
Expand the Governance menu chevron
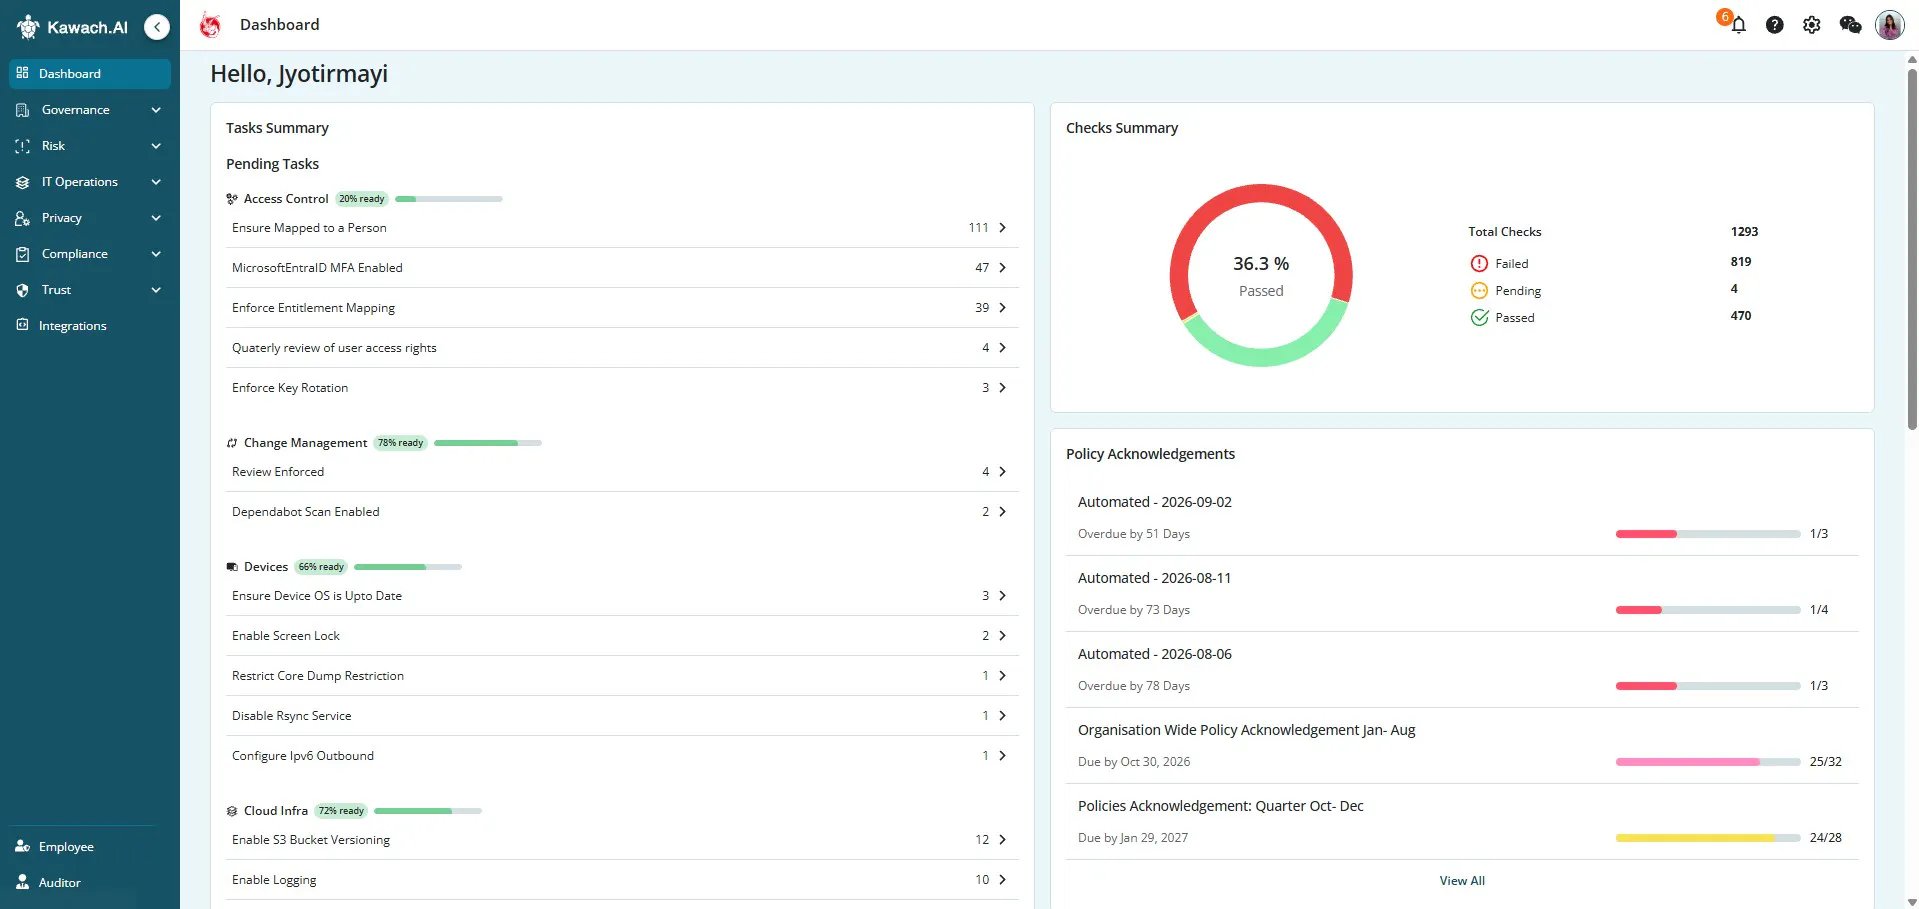156,110
